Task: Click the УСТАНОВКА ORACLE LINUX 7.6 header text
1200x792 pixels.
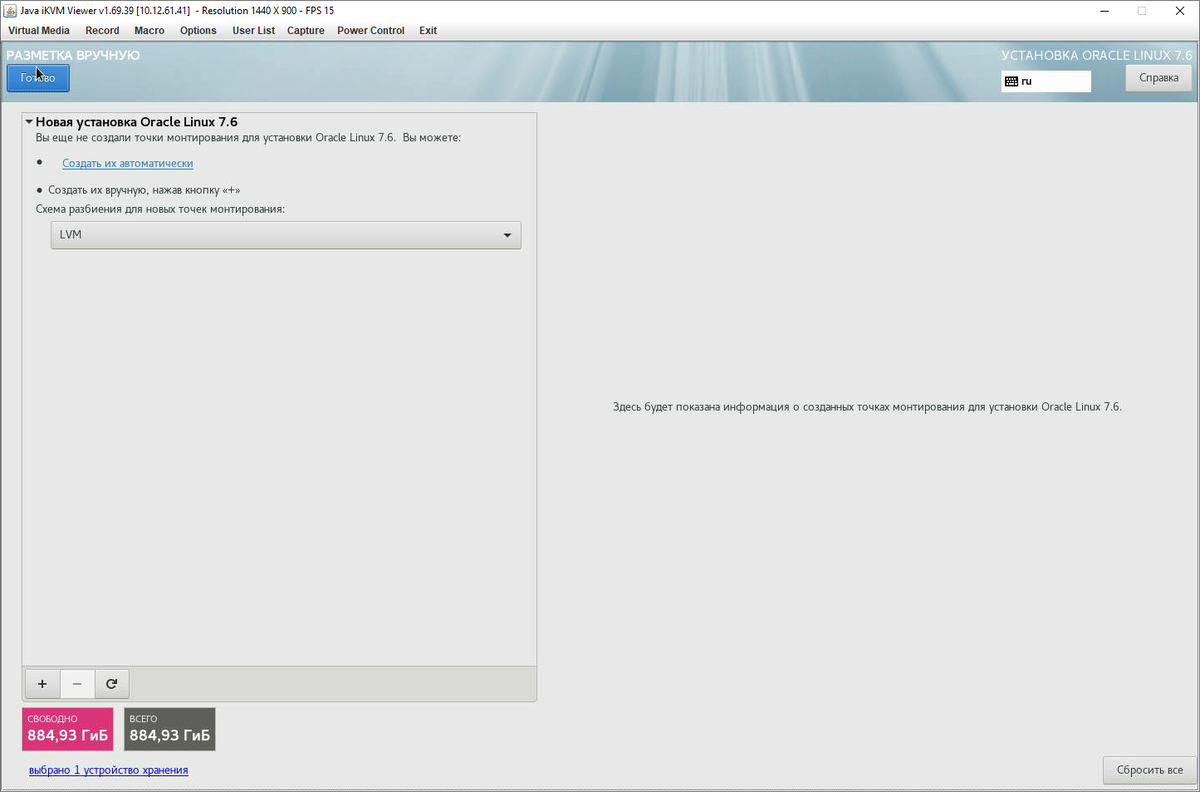Action: (1097, 56)
